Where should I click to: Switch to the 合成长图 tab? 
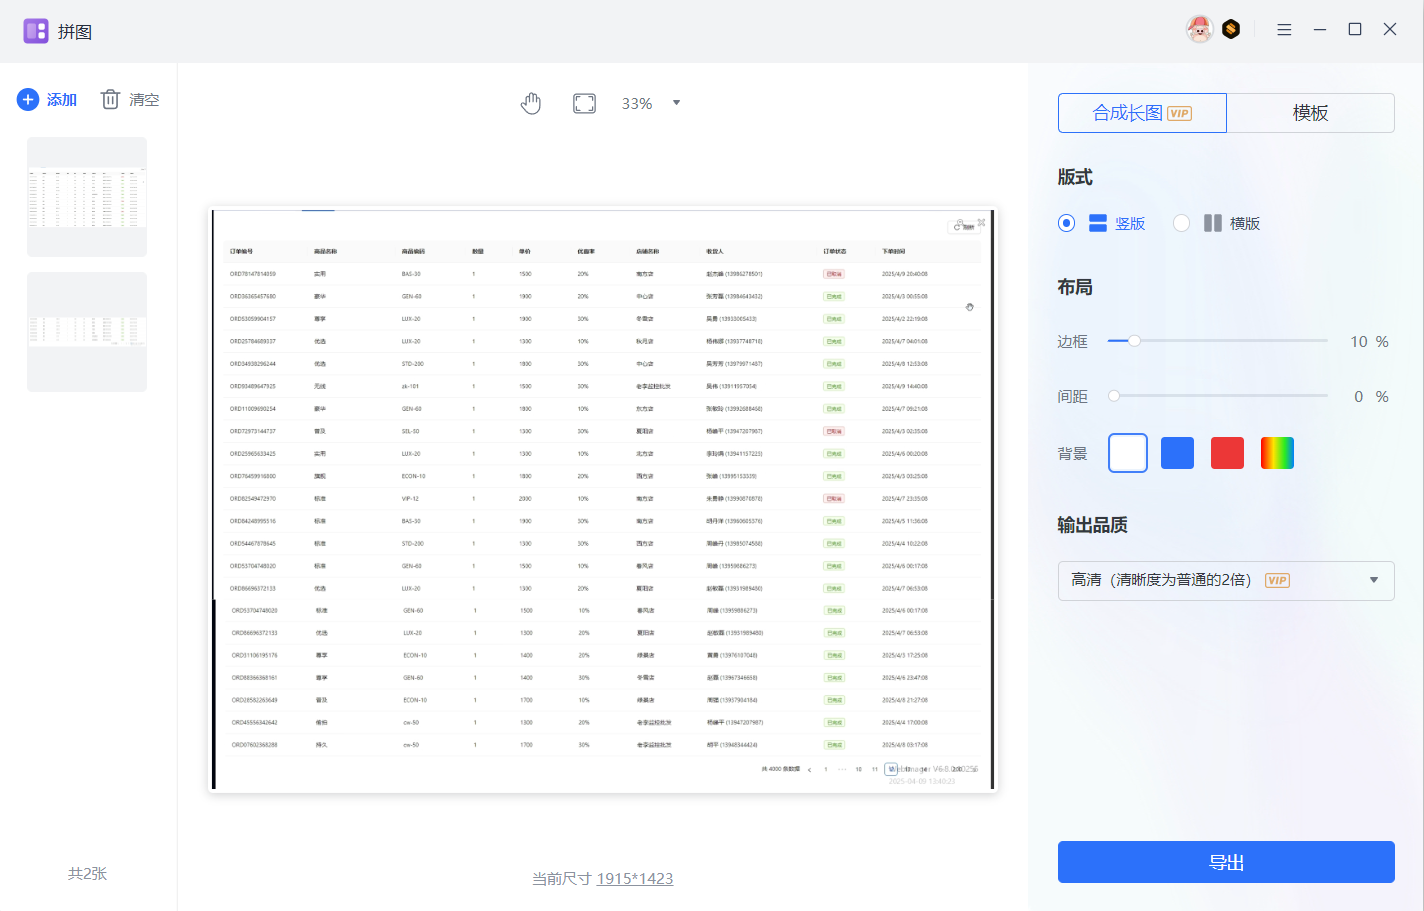point(1141,113)
